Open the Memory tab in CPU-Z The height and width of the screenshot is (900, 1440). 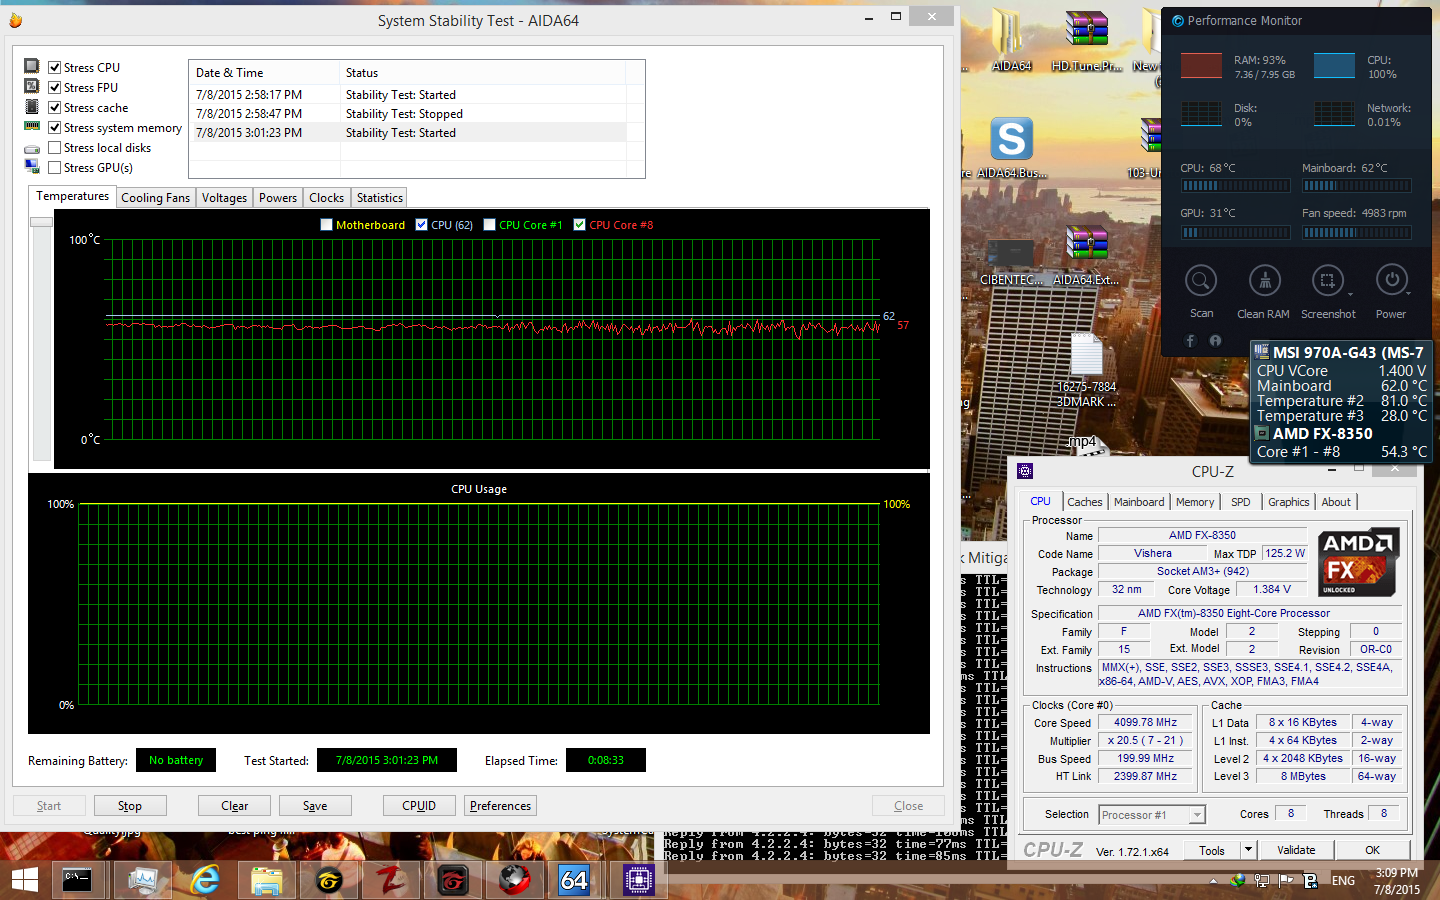[x=1195, y=501]
